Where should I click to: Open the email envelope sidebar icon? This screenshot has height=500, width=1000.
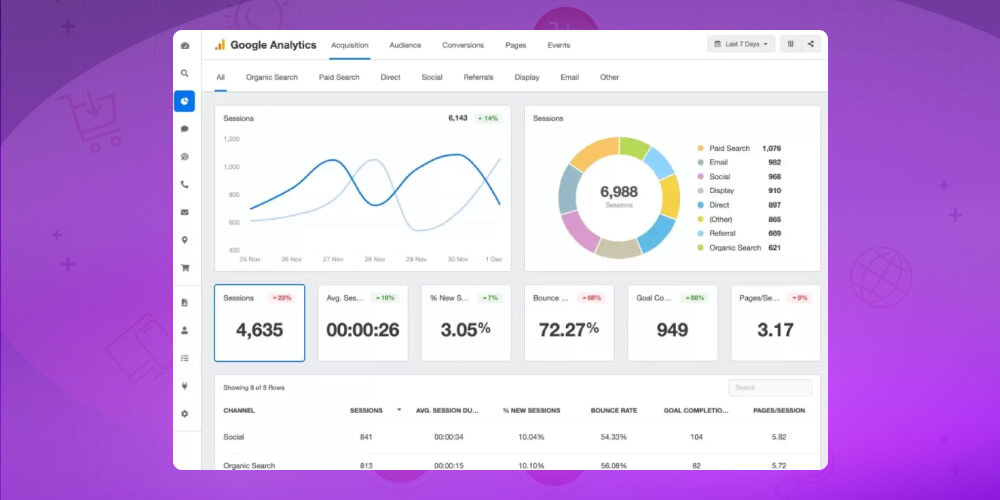click(185, 212)
